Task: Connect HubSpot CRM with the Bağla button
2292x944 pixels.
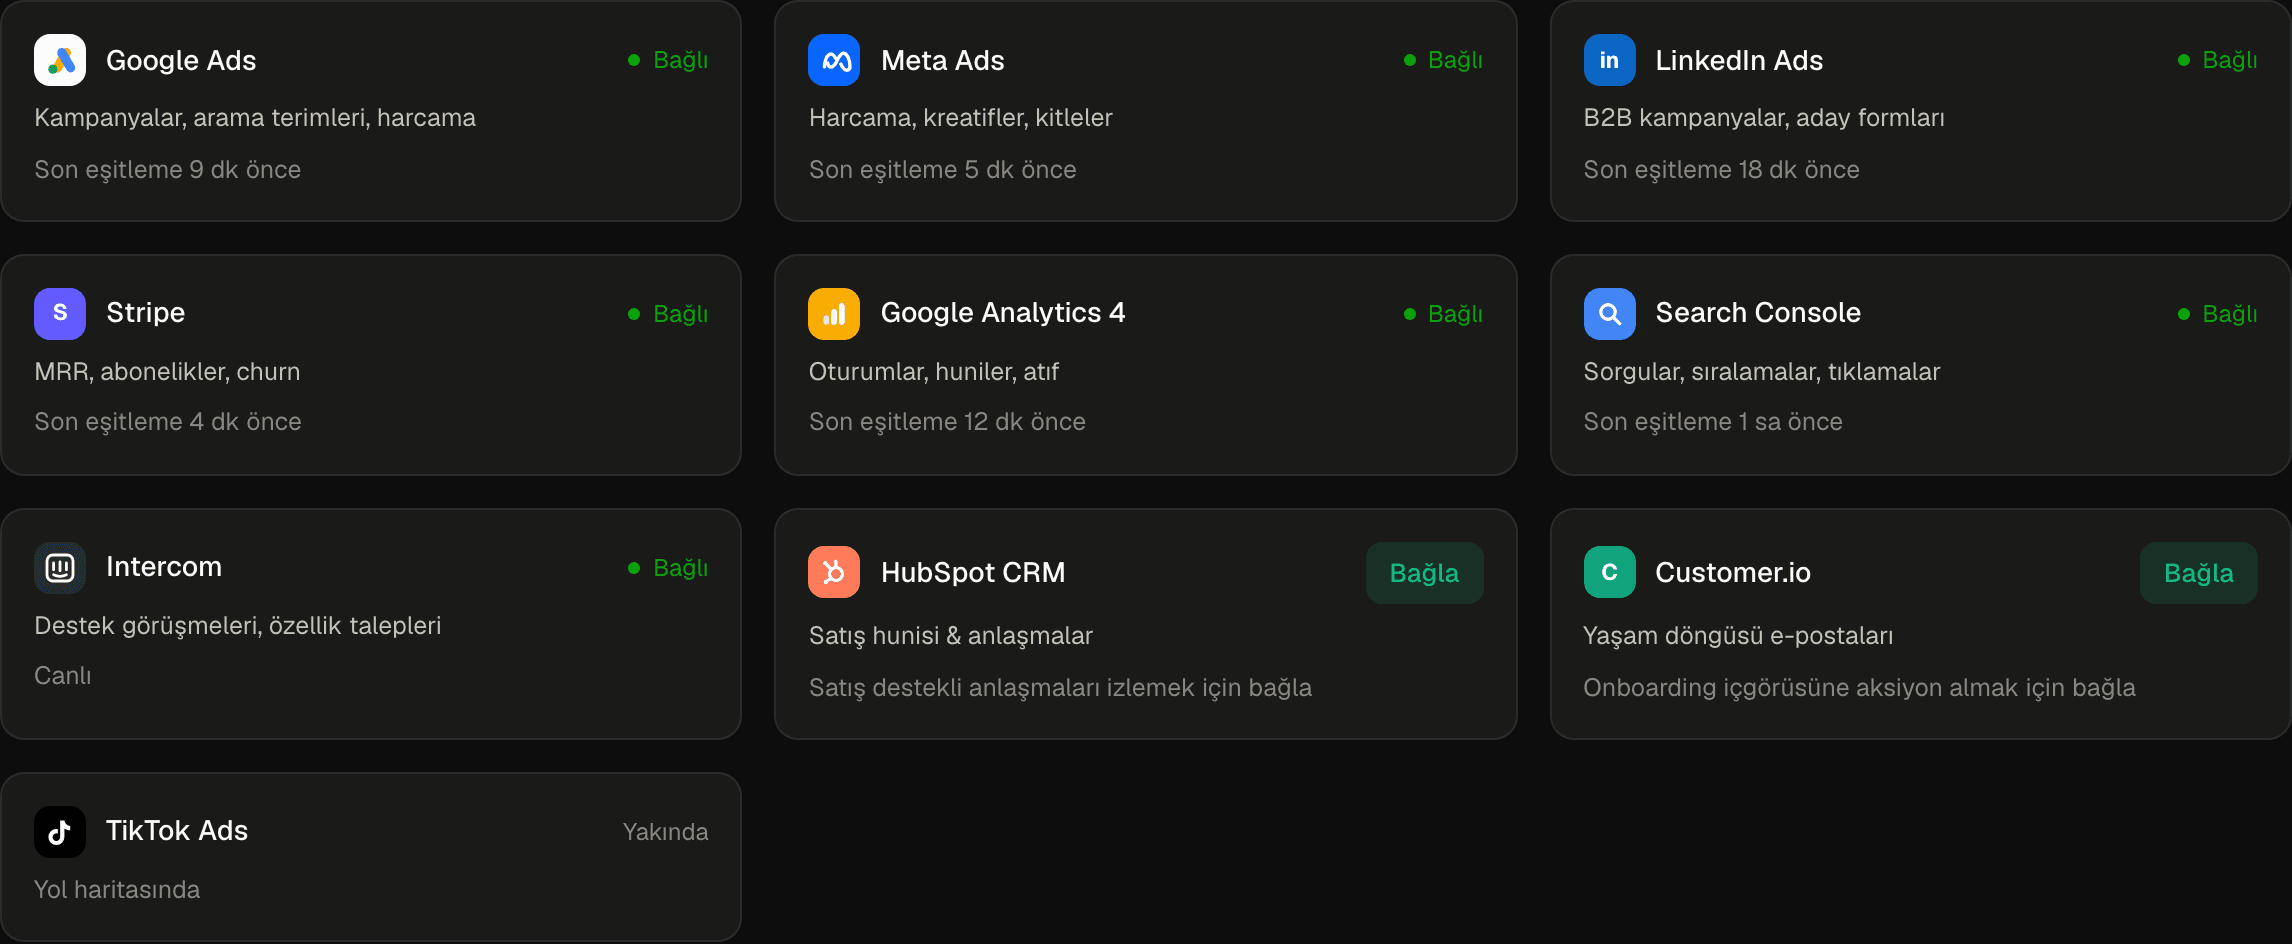Action: click(1424, 573)
